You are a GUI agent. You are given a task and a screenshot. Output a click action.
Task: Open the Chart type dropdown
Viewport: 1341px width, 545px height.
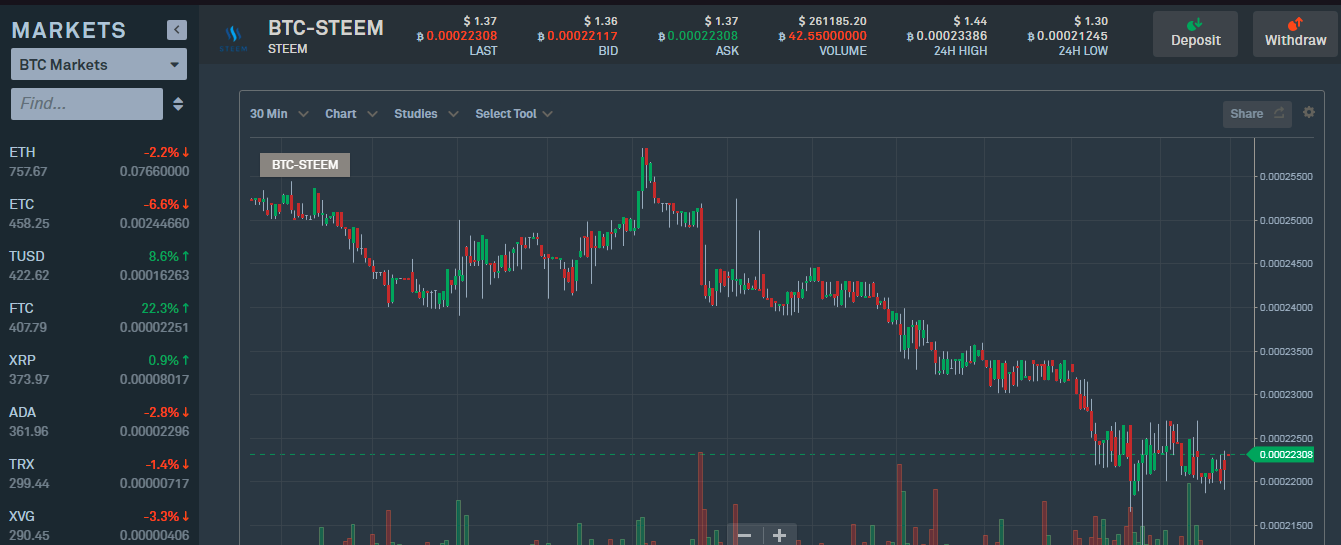tap(351, 114)
